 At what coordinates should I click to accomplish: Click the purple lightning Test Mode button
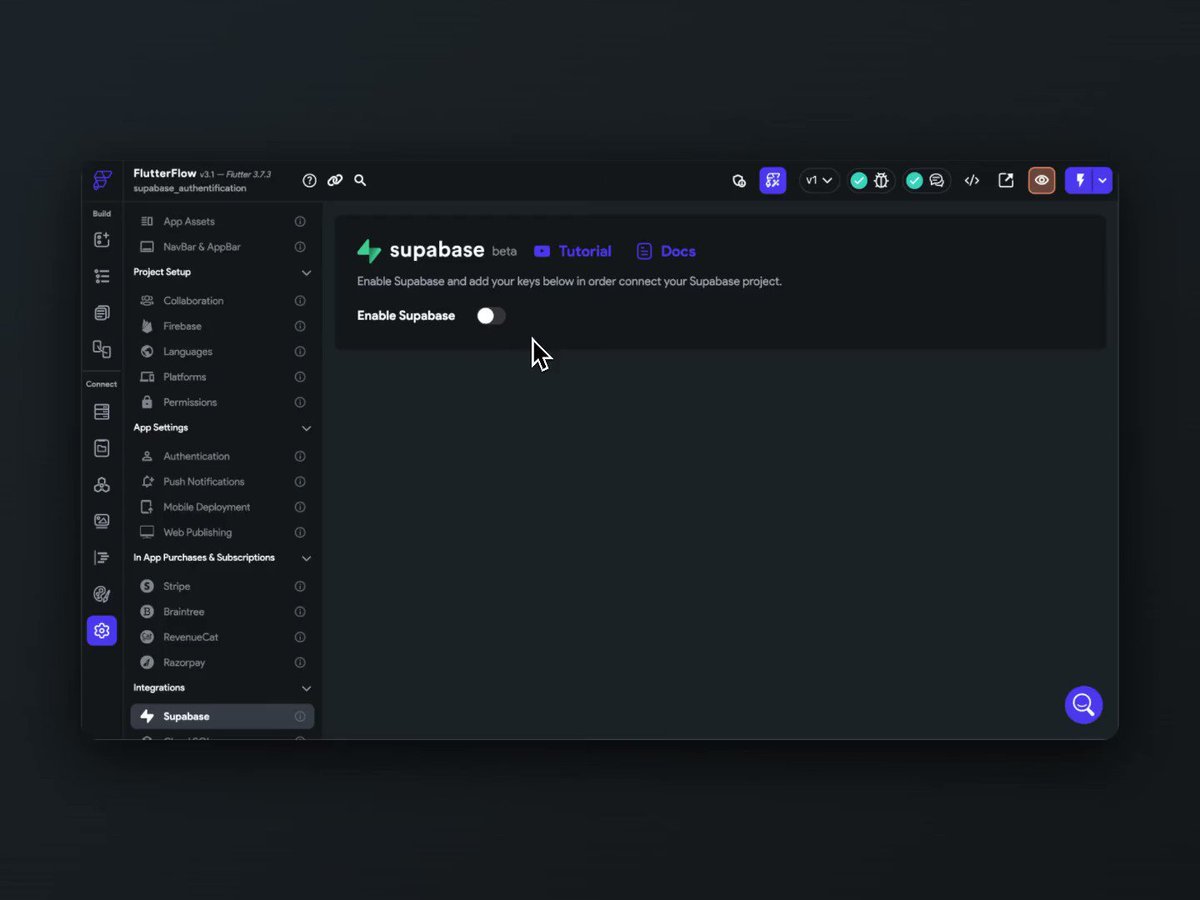pos(1080,181)
